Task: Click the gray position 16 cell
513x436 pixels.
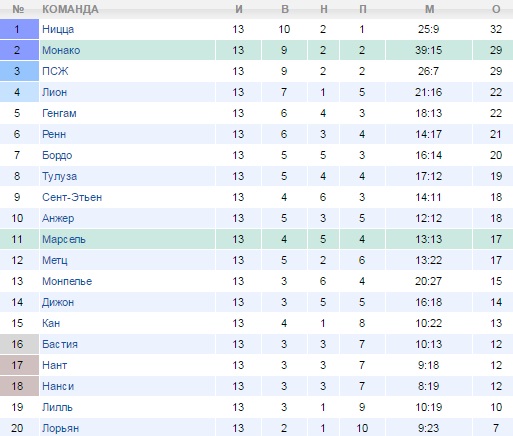Action: click(19, 344)
